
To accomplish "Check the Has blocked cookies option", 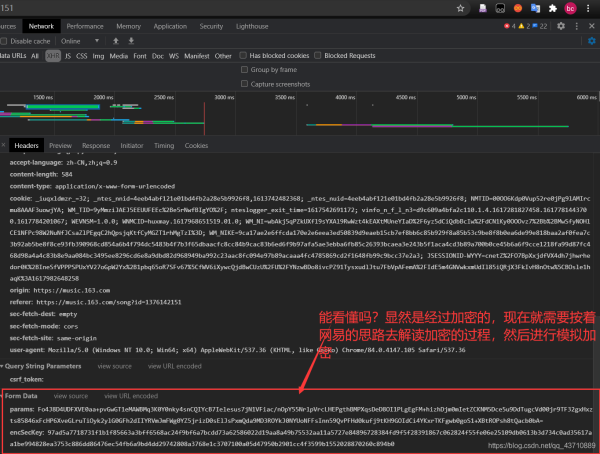I will click(x=243, y=56).
